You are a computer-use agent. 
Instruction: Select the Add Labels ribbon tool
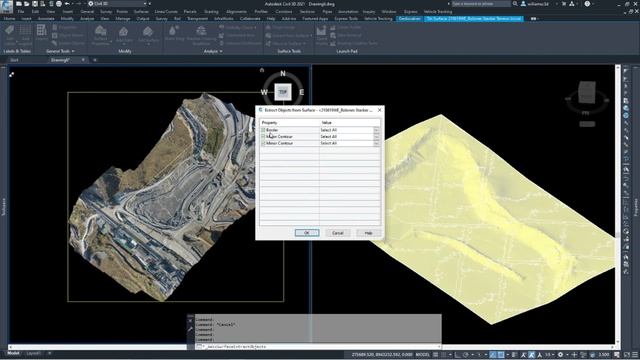click(9, 35)
